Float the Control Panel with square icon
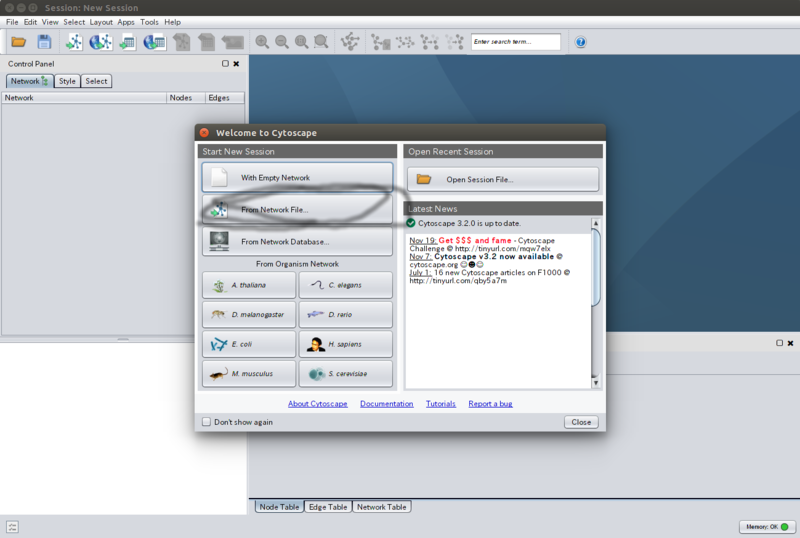This screenshot has height=538, width=800. tap(225, 64)
